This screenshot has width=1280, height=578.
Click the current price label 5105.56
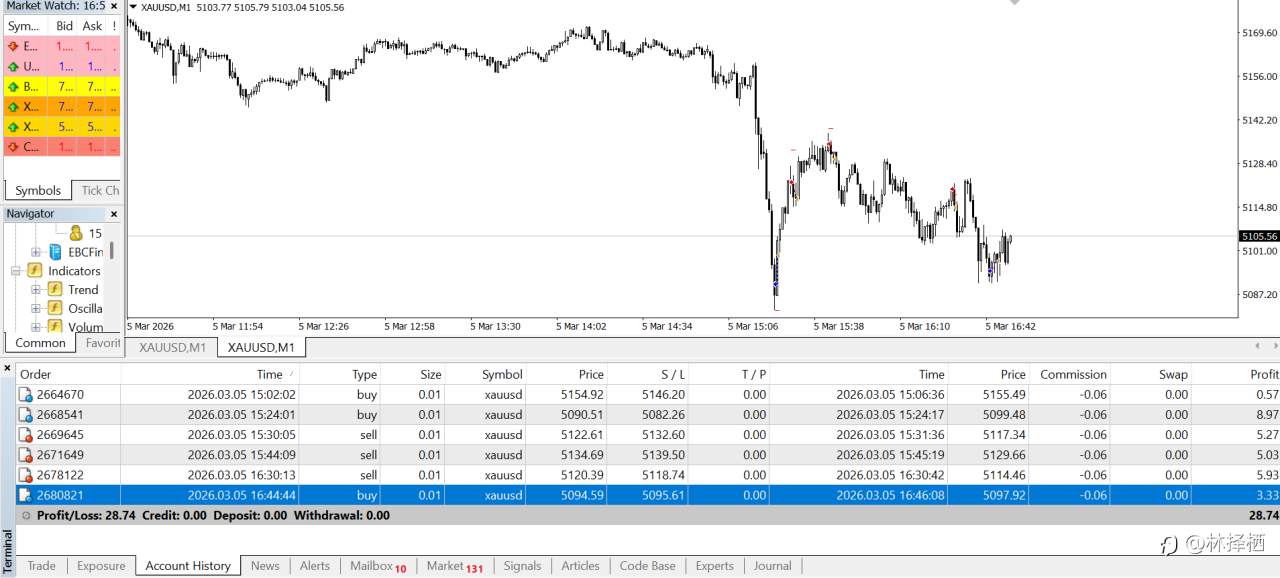1259,236
